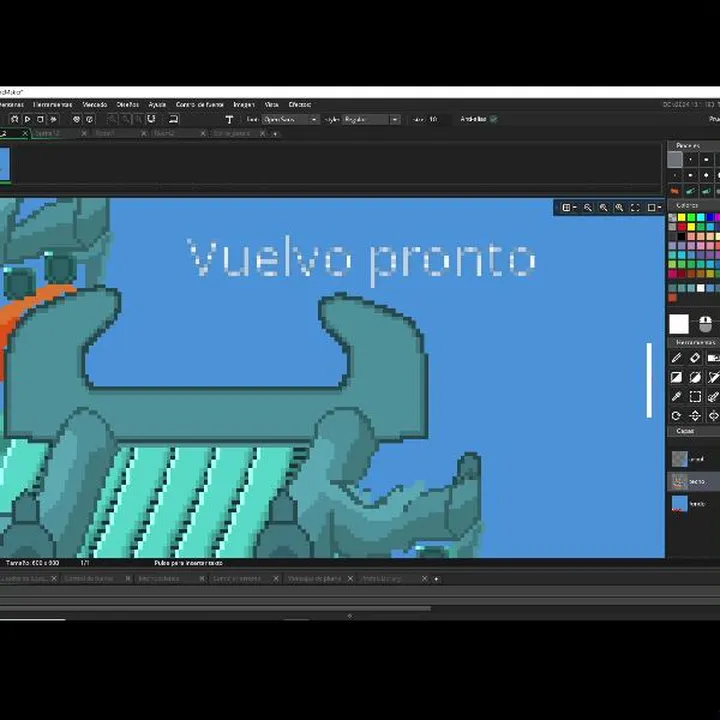Image resolution: width=720 pixels, height=720 pixels.
Task: Select the Pencil tool in Herramientas
Action: [676, 358]
